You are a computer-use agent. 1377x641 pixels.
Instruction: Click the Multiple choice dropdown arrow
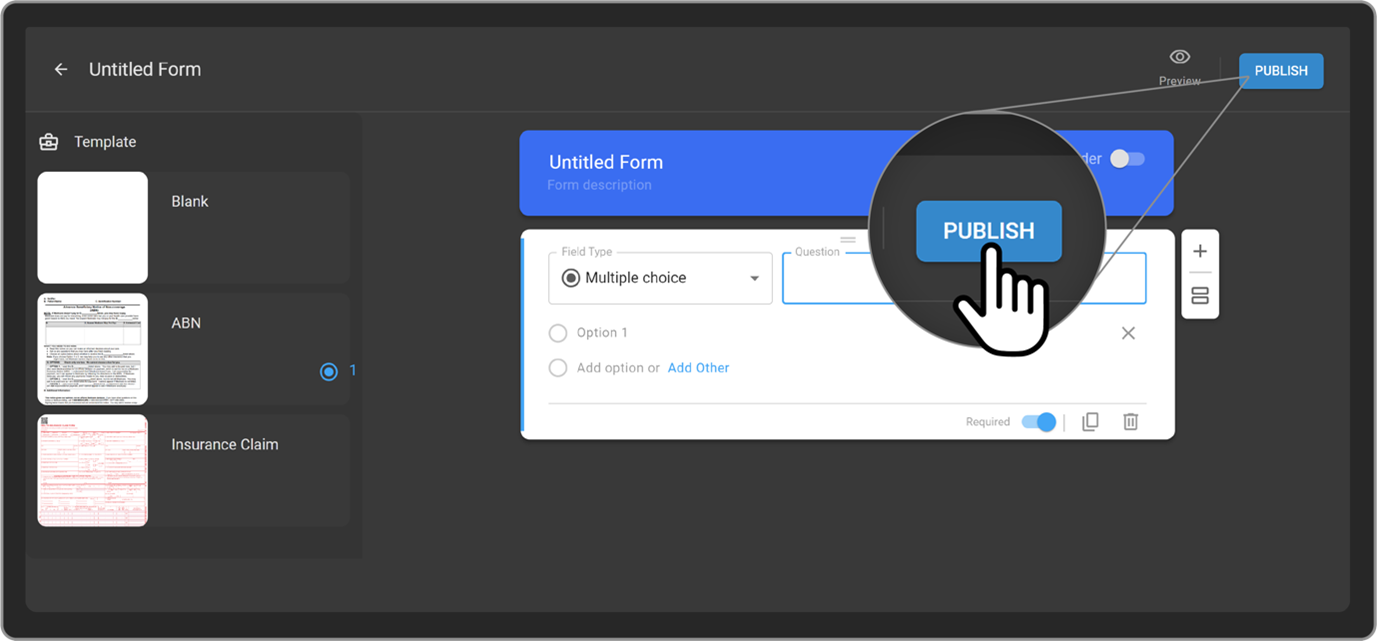[x=755, y=278]
